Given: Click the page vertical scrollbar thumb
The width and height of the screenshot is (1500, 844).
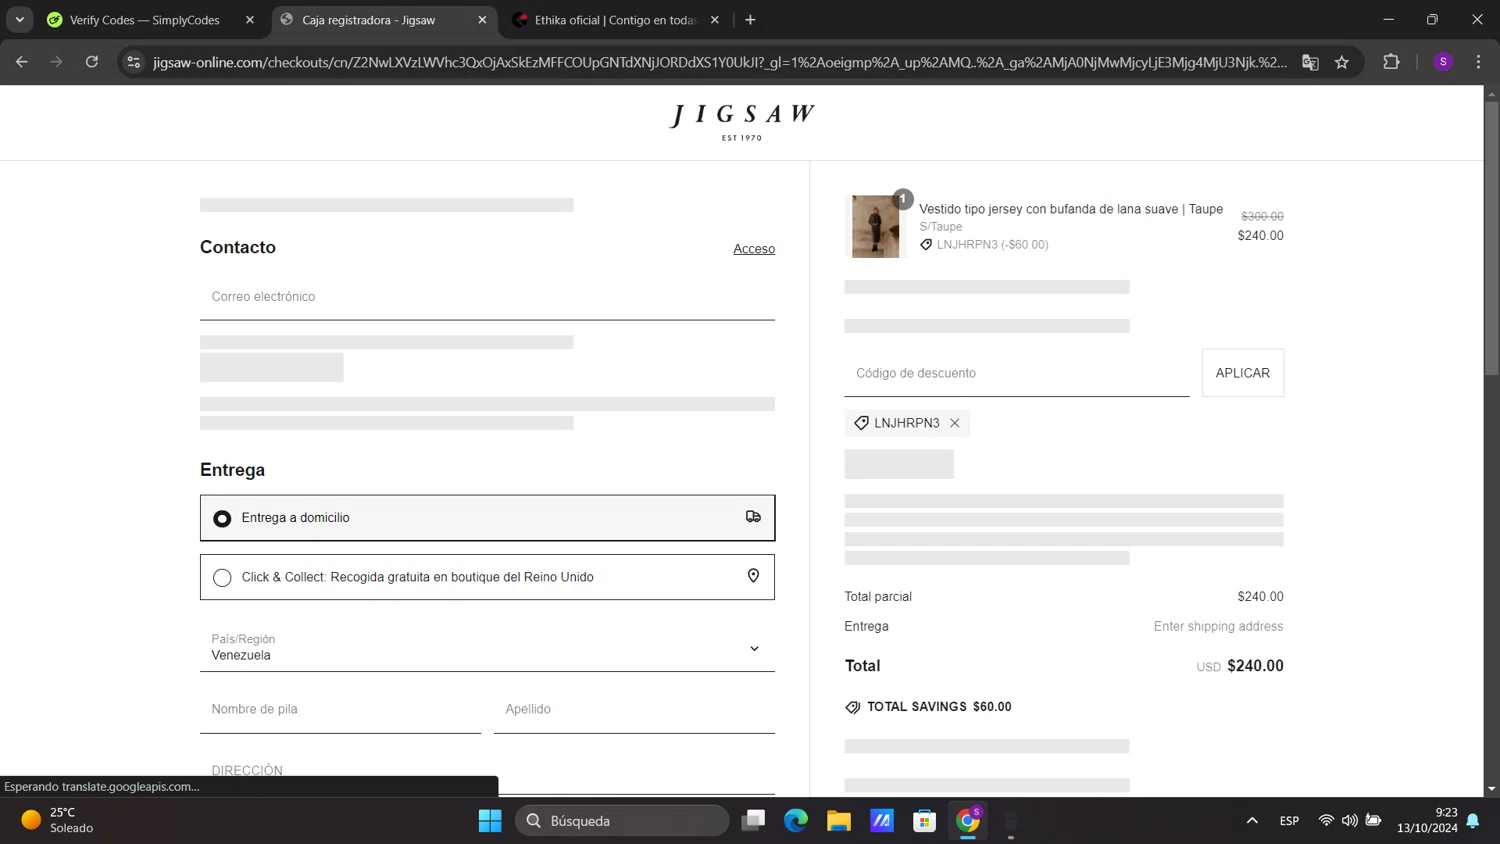Looking at the screenshot, I should 1491,240.
